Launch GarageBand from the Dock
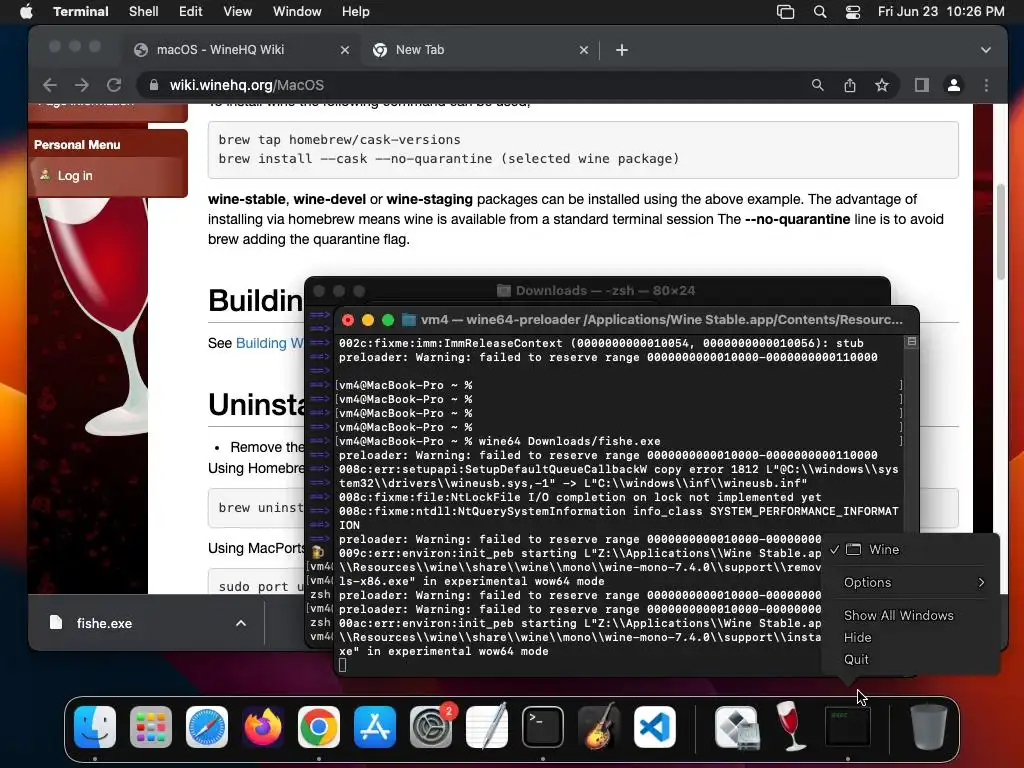This screenshot has width=1024, height=768. click(599, 727)
